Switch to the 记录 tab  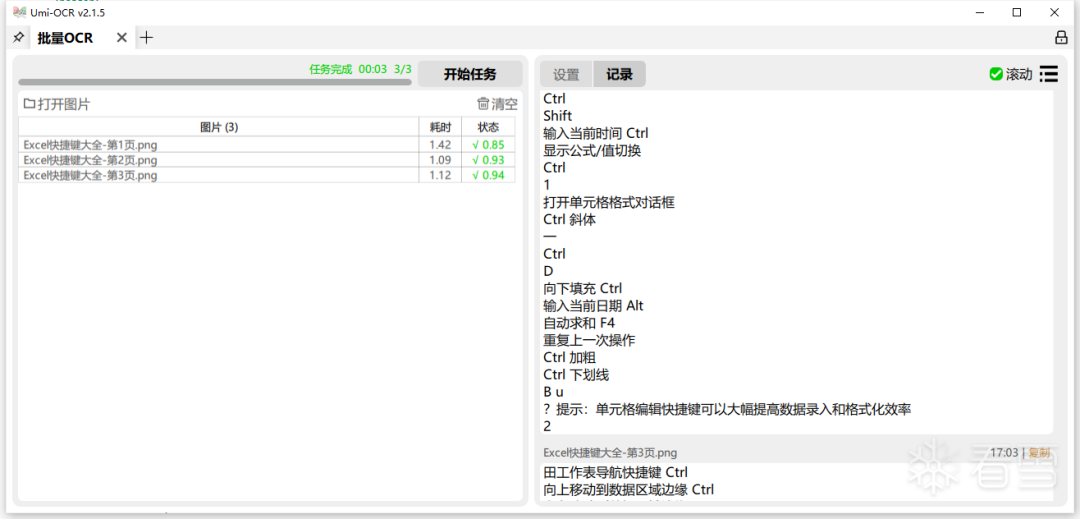point(619,74)
